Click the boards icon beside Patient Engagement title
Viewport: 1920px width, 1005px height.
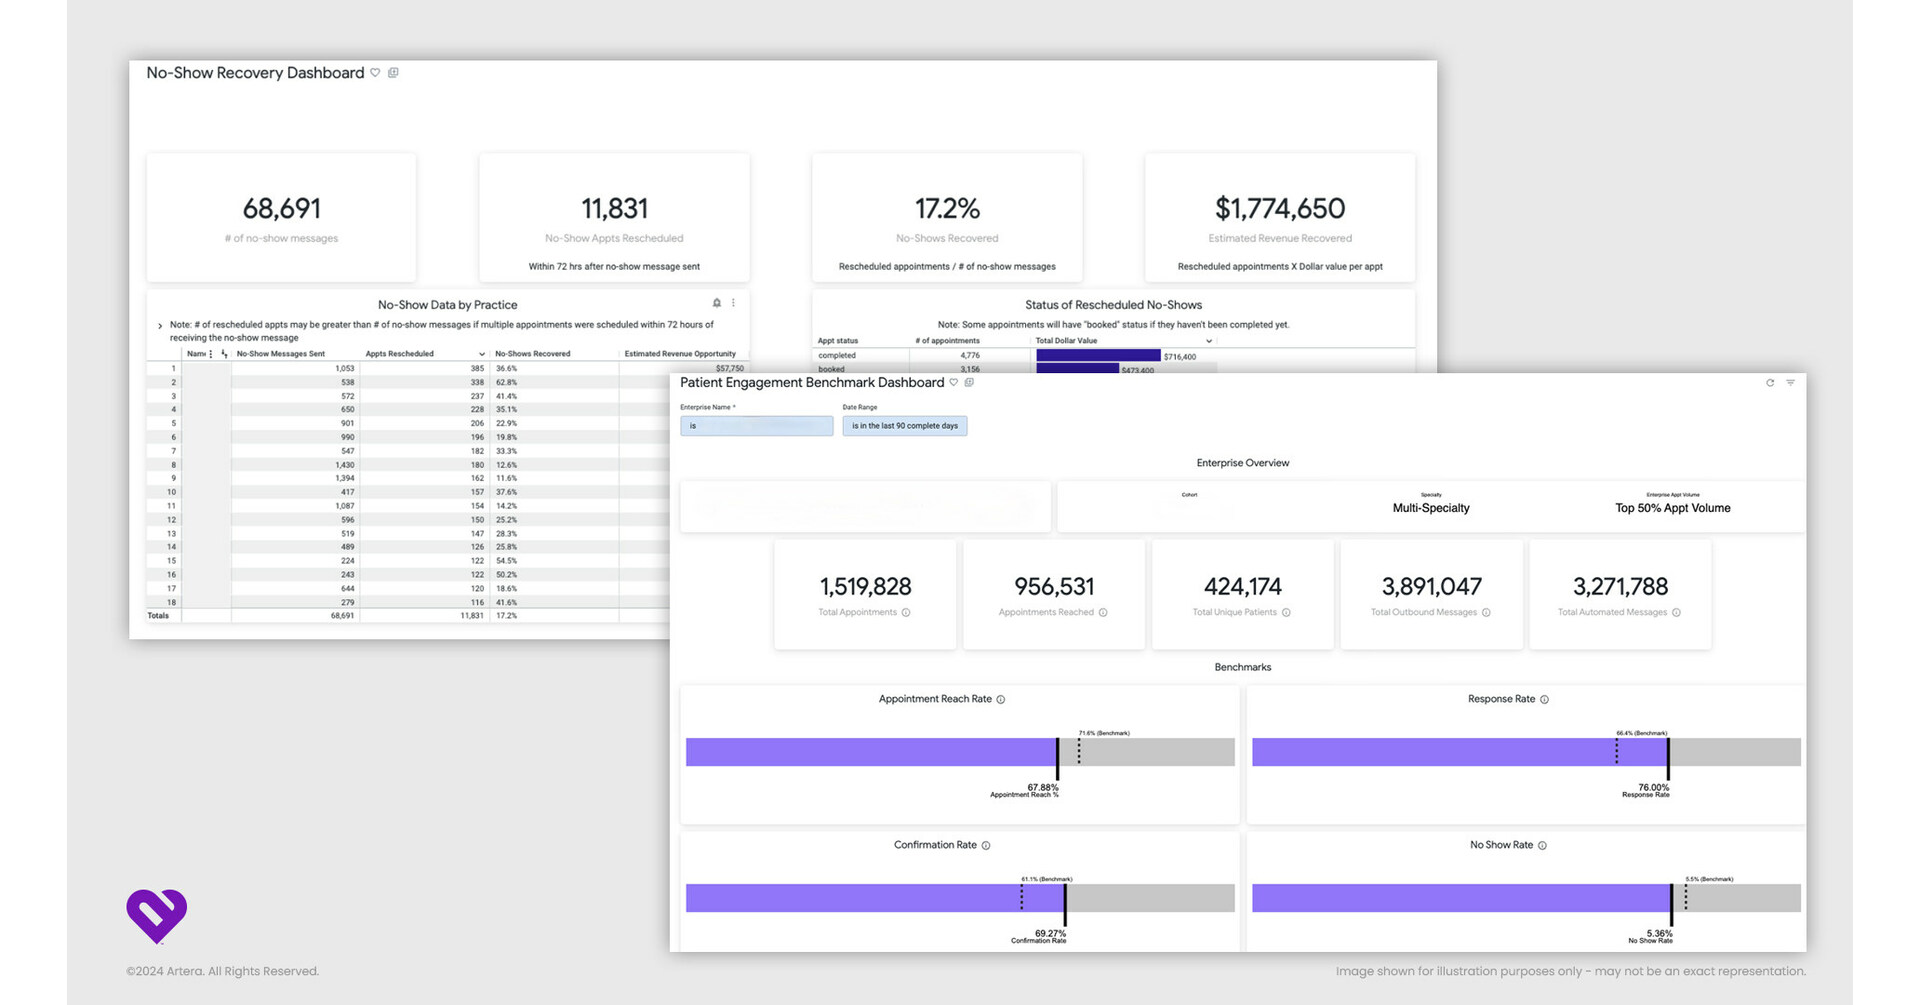click(969, 383)
